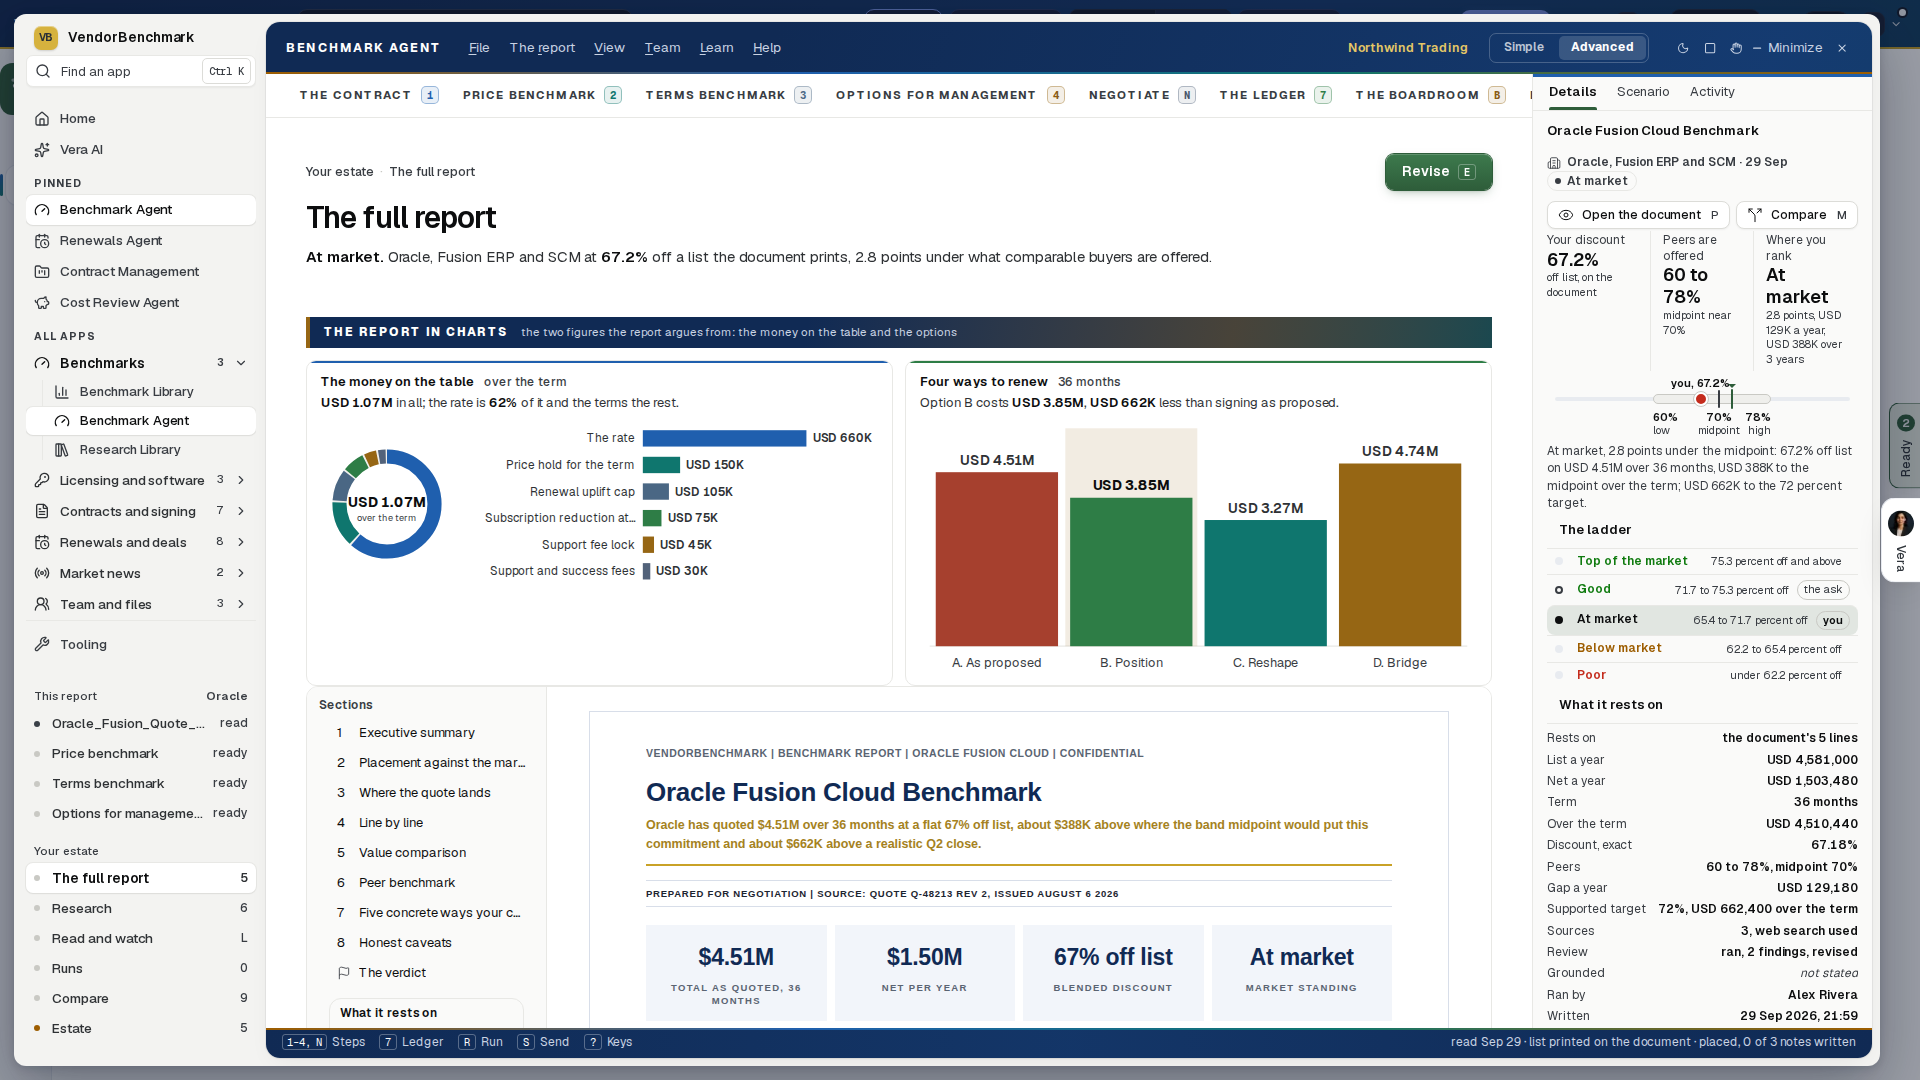Switch to Simple mode
Image resolution: width=1920 pixels, height=1080 pixels.
click(1524, 47)
